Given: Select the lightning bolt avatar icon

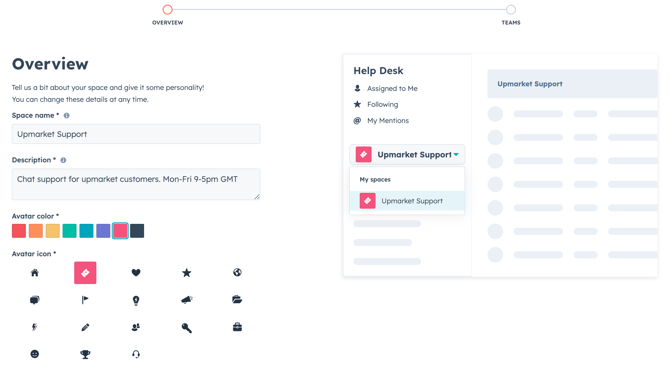Looking at the screenshot, I should [35, 327].
